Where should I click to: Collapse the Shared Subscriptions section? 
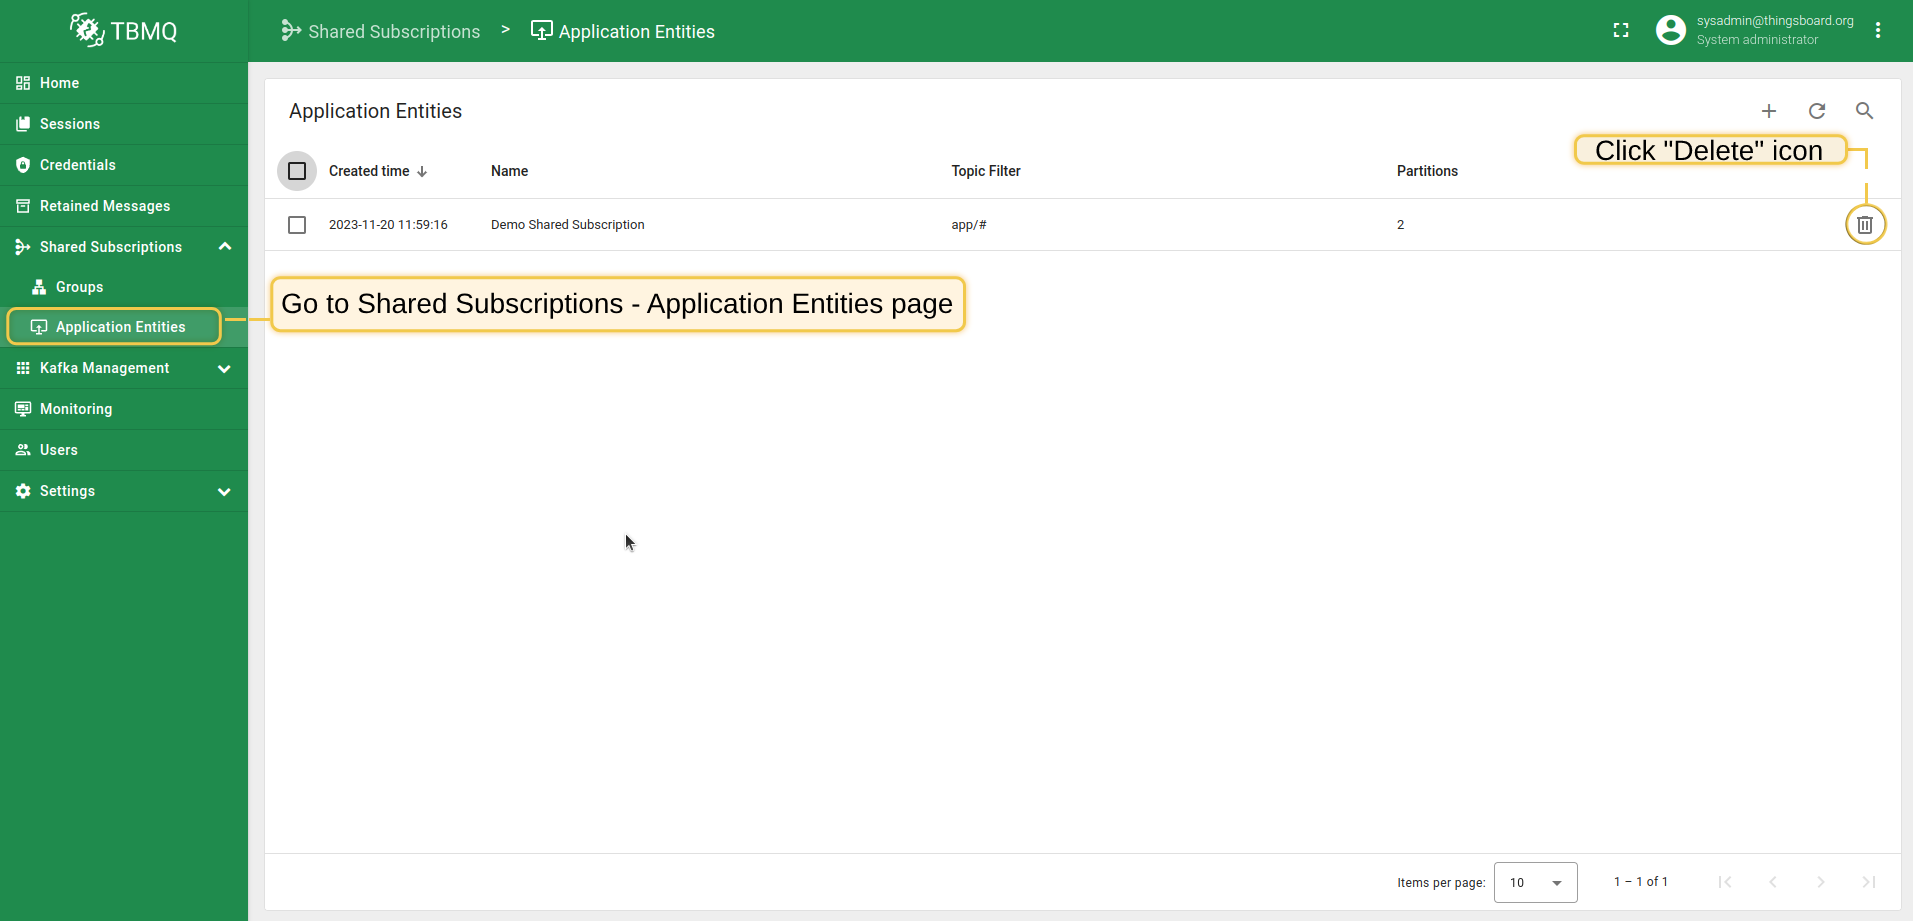224,246
